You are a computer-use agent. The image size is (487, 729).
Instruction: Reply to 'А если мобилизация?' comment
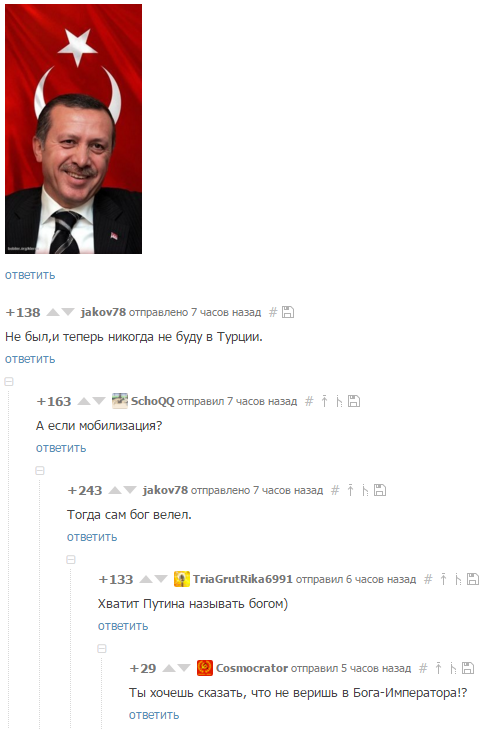pyautogui.click(x=61, y=448)
